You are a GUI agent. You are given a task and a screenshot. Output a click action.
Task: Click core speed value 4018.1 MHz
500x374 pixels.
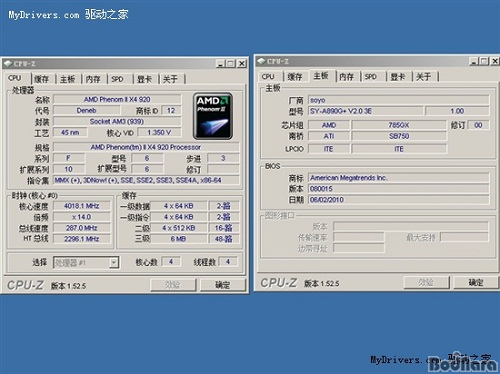click(x=82, y=206)
